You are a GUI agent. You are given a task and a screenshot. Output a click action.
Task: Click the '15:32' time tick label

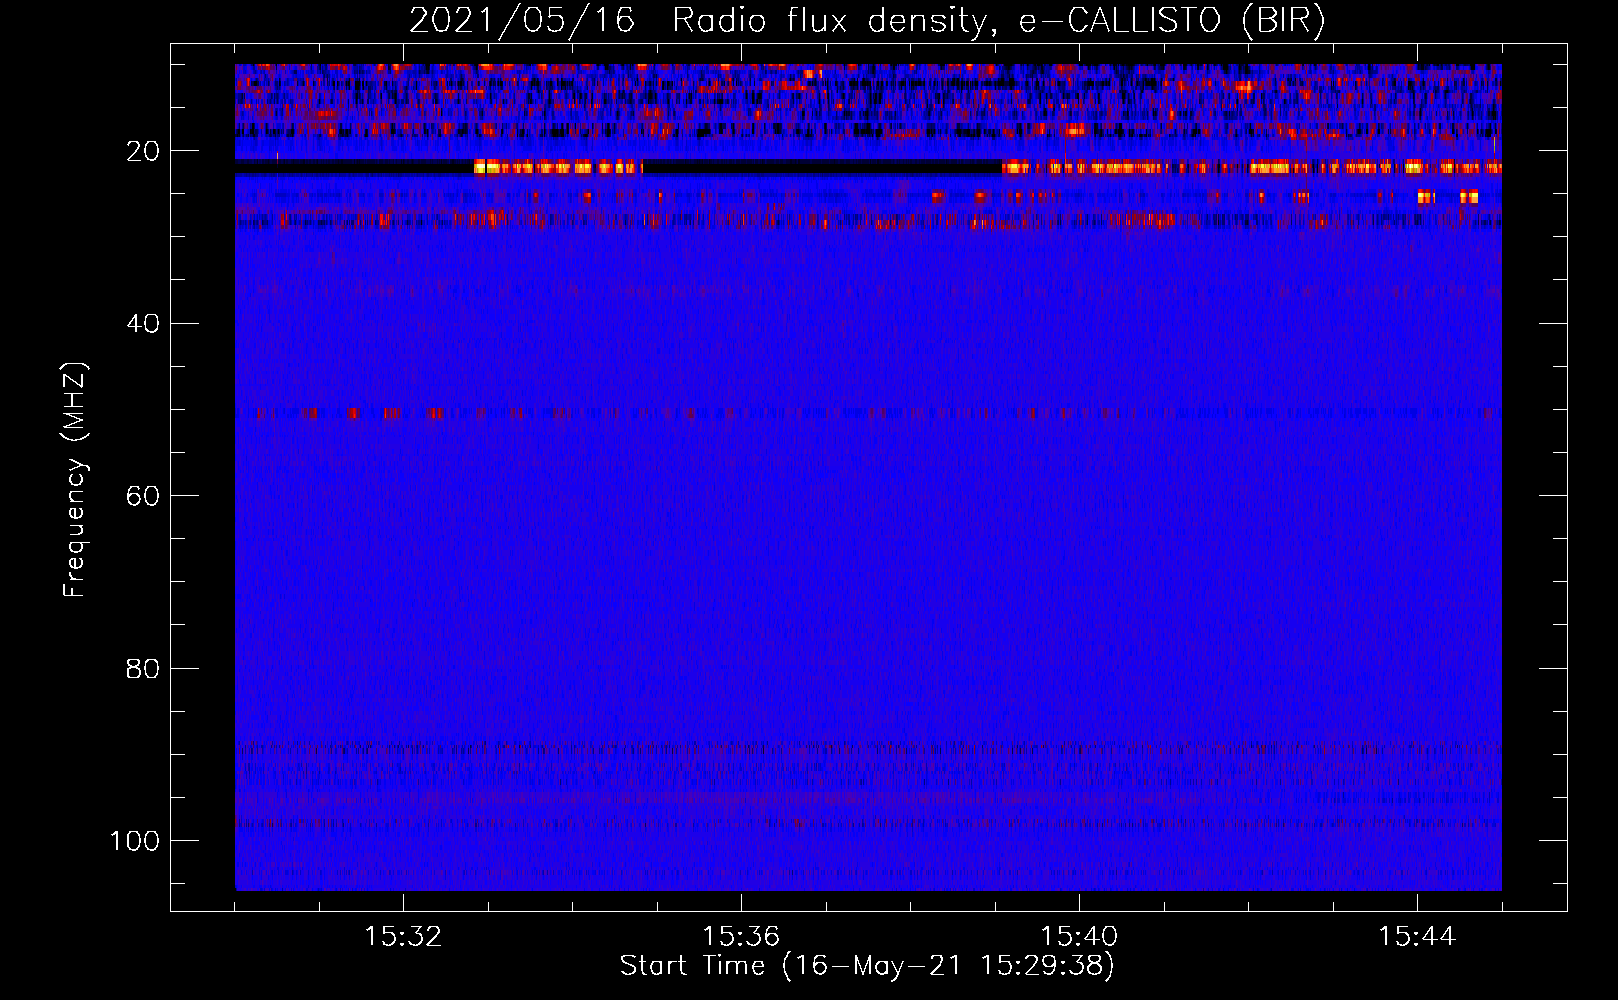[403, 937]
